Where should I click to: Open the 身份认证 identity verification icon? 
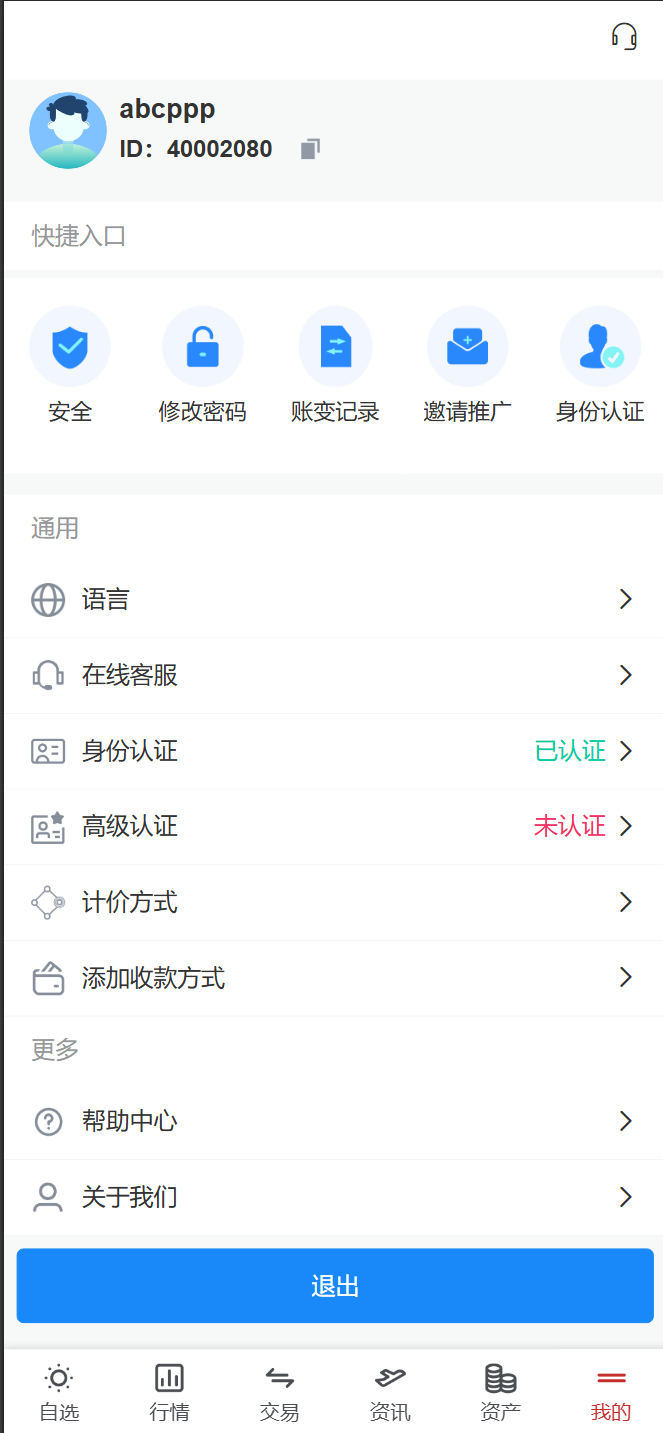pyautogui.click(x=600, y=345)
